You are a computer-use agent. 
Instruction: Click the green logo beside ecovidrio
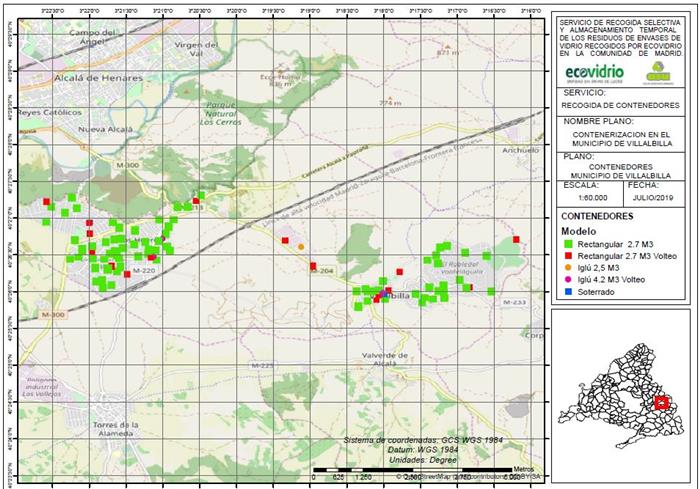[x=658, y=72]
